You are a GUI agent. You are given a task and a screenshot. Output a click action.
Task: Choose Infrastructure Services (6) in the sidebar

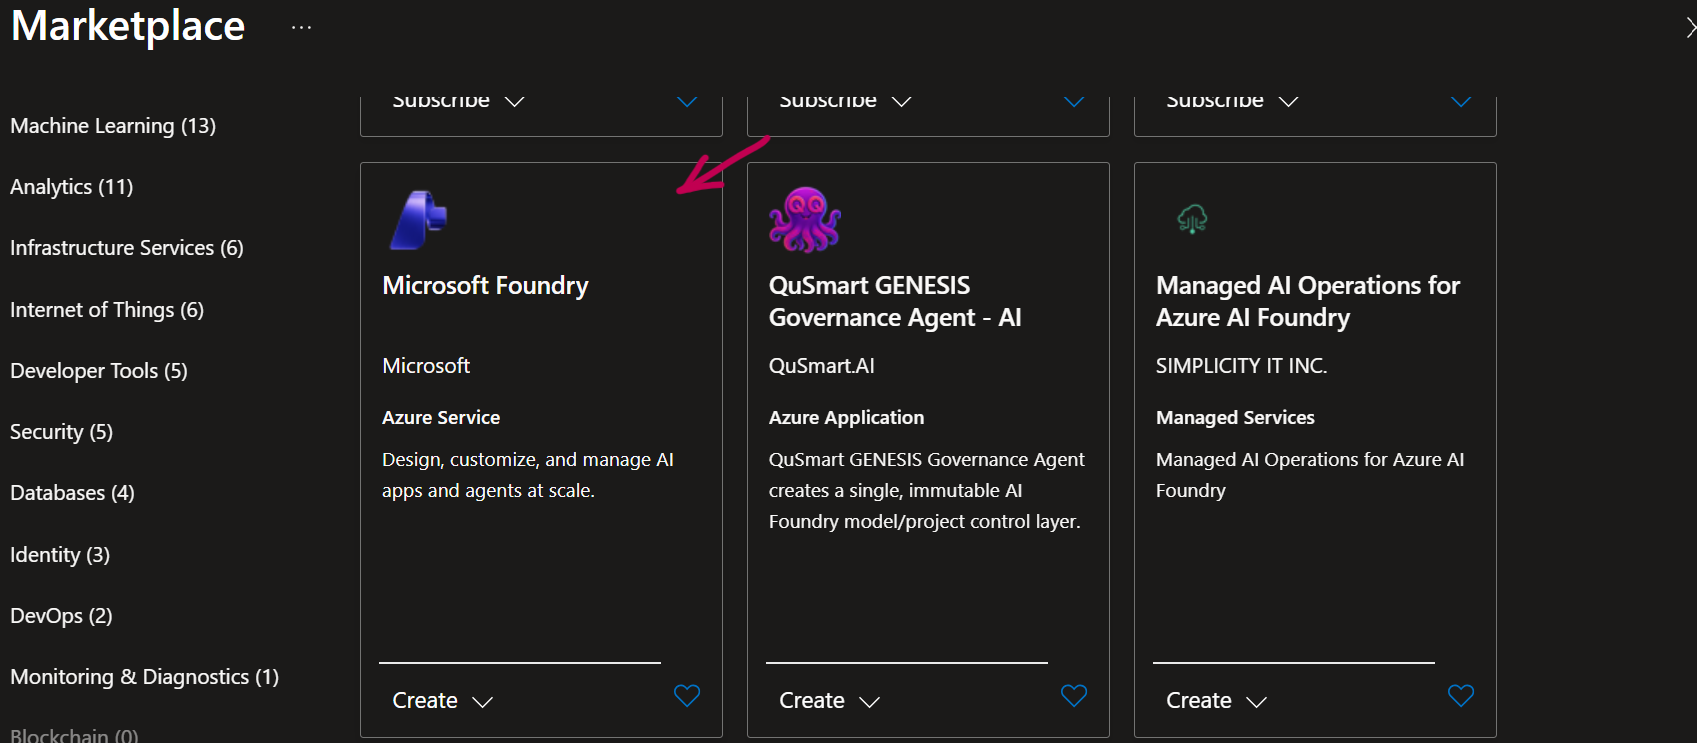coord(127,248)
